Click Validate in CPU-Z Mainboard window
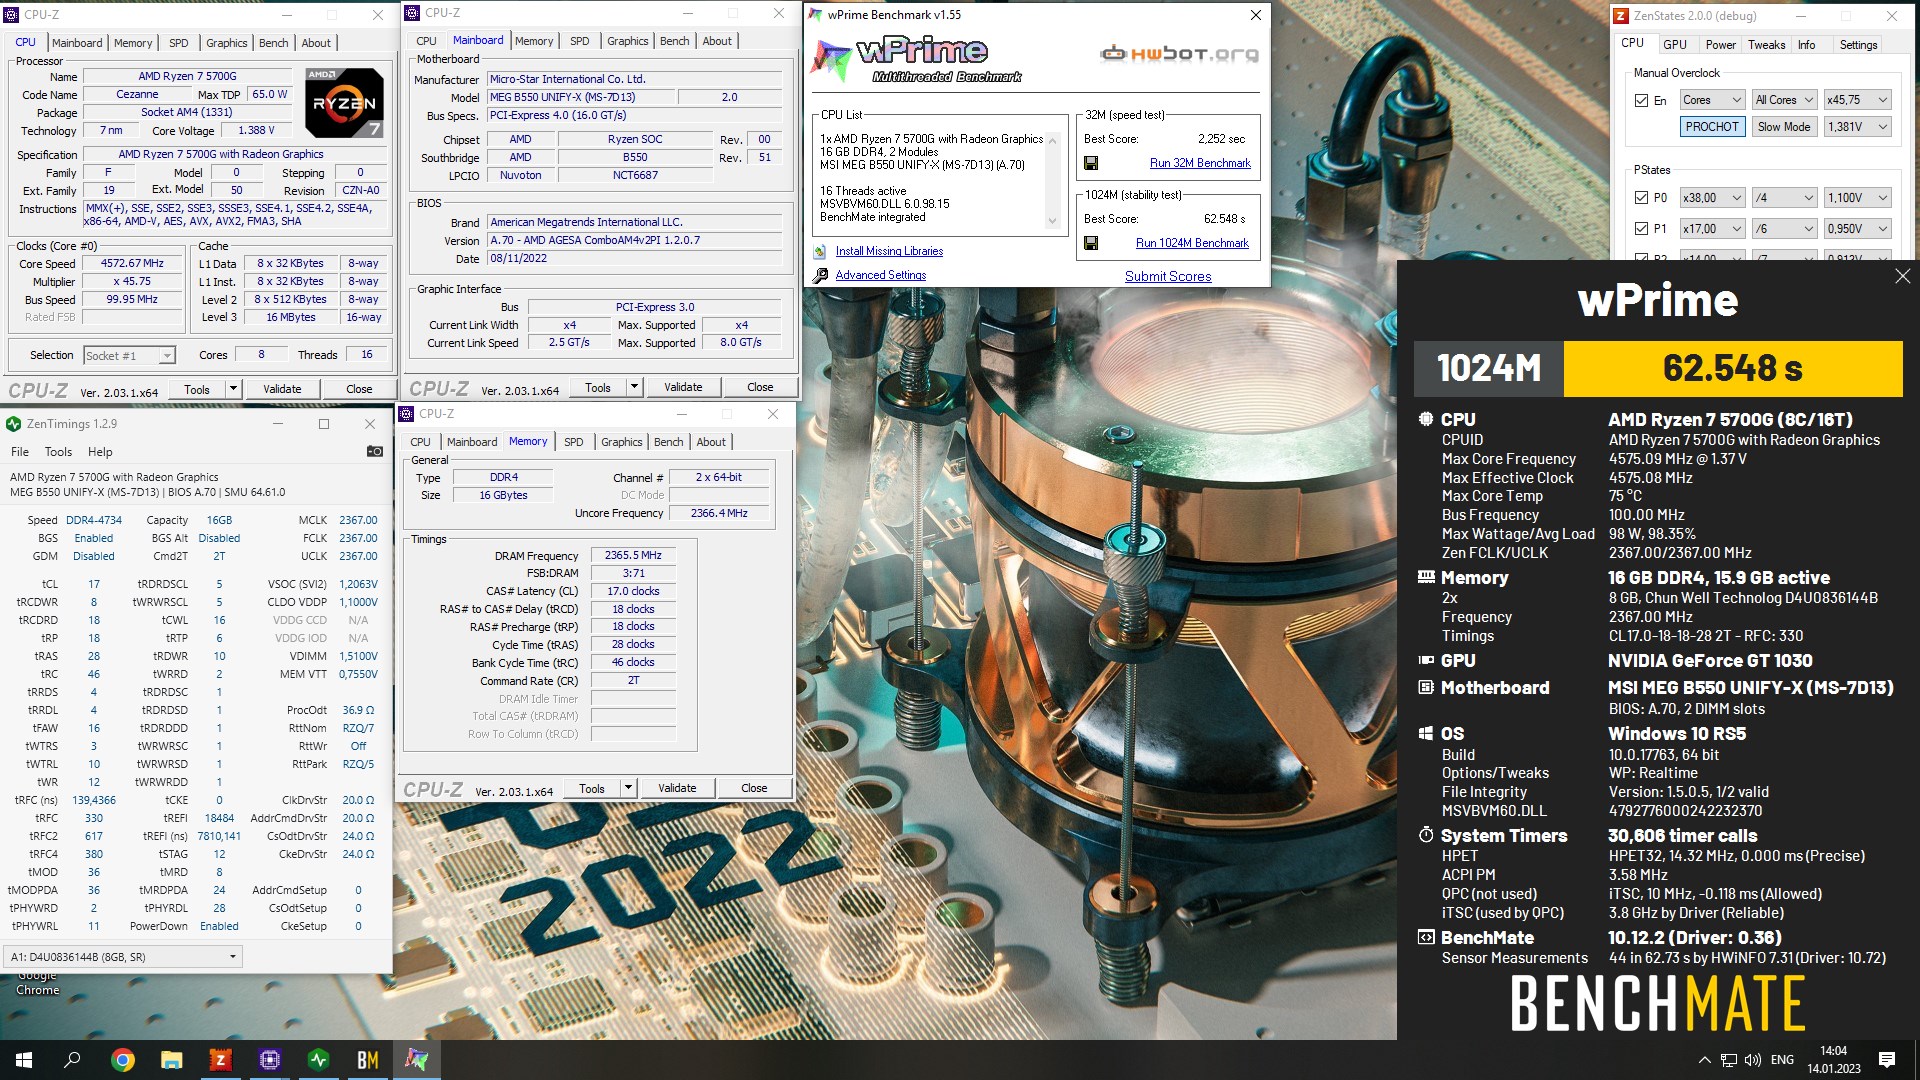 (683, 387)
